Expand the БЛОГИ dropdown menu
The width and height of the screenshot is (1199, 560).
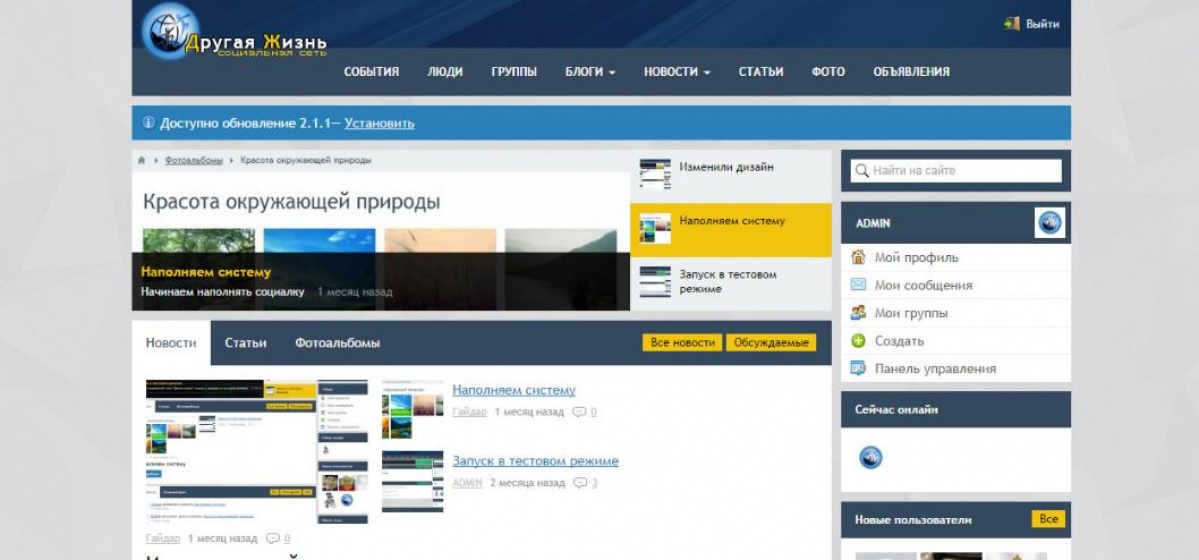coord(590,72)
